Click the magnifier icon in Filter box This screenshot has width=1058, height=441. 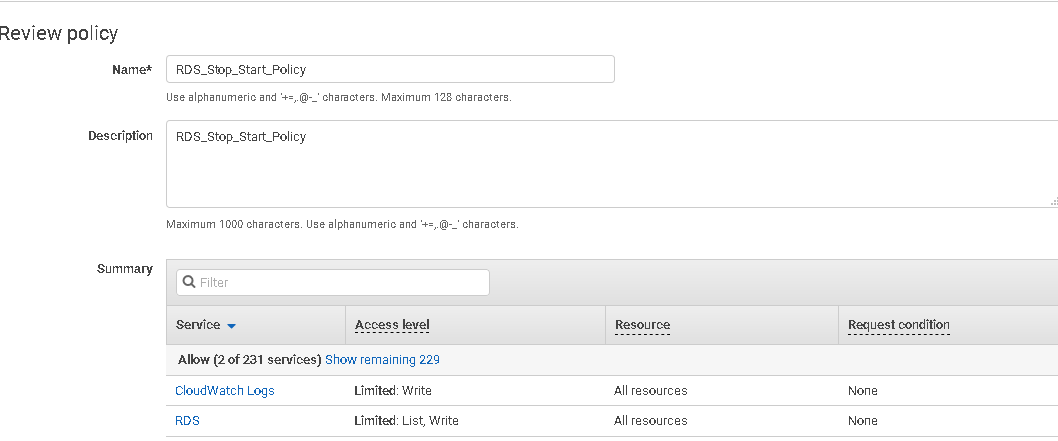[189, 282]
